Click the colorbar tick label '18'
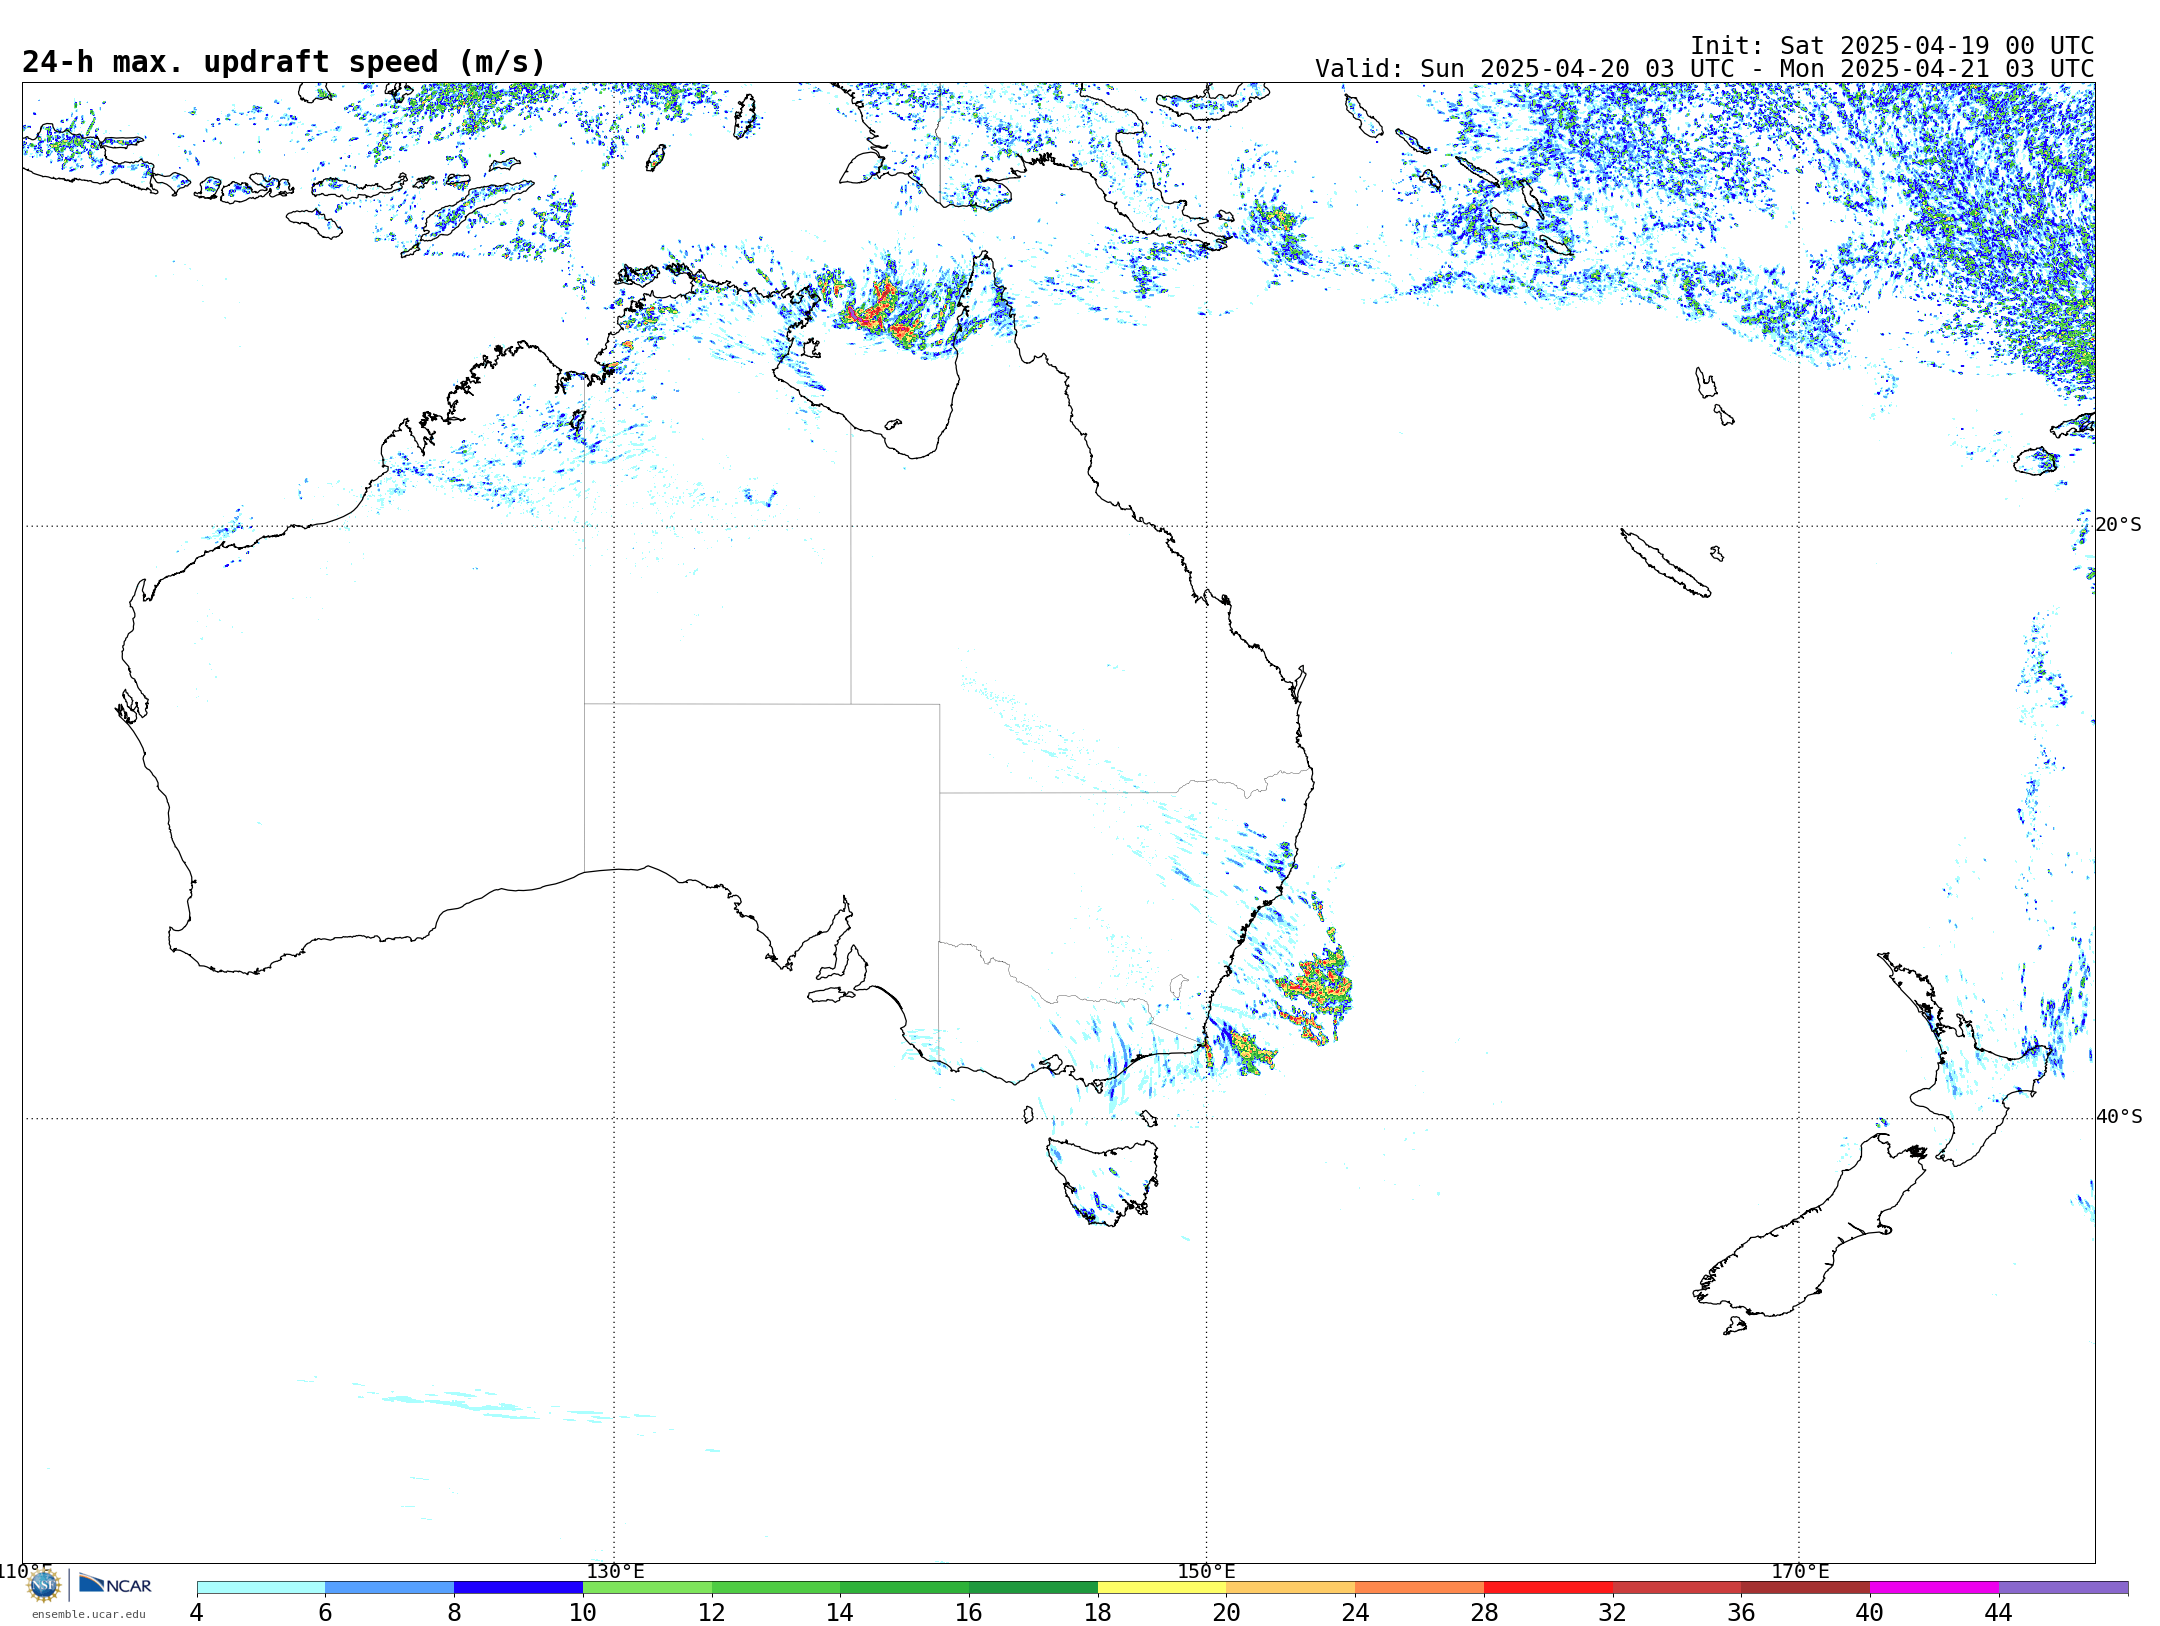Screen dimensions: 2160x1626 point(1098,1613)
